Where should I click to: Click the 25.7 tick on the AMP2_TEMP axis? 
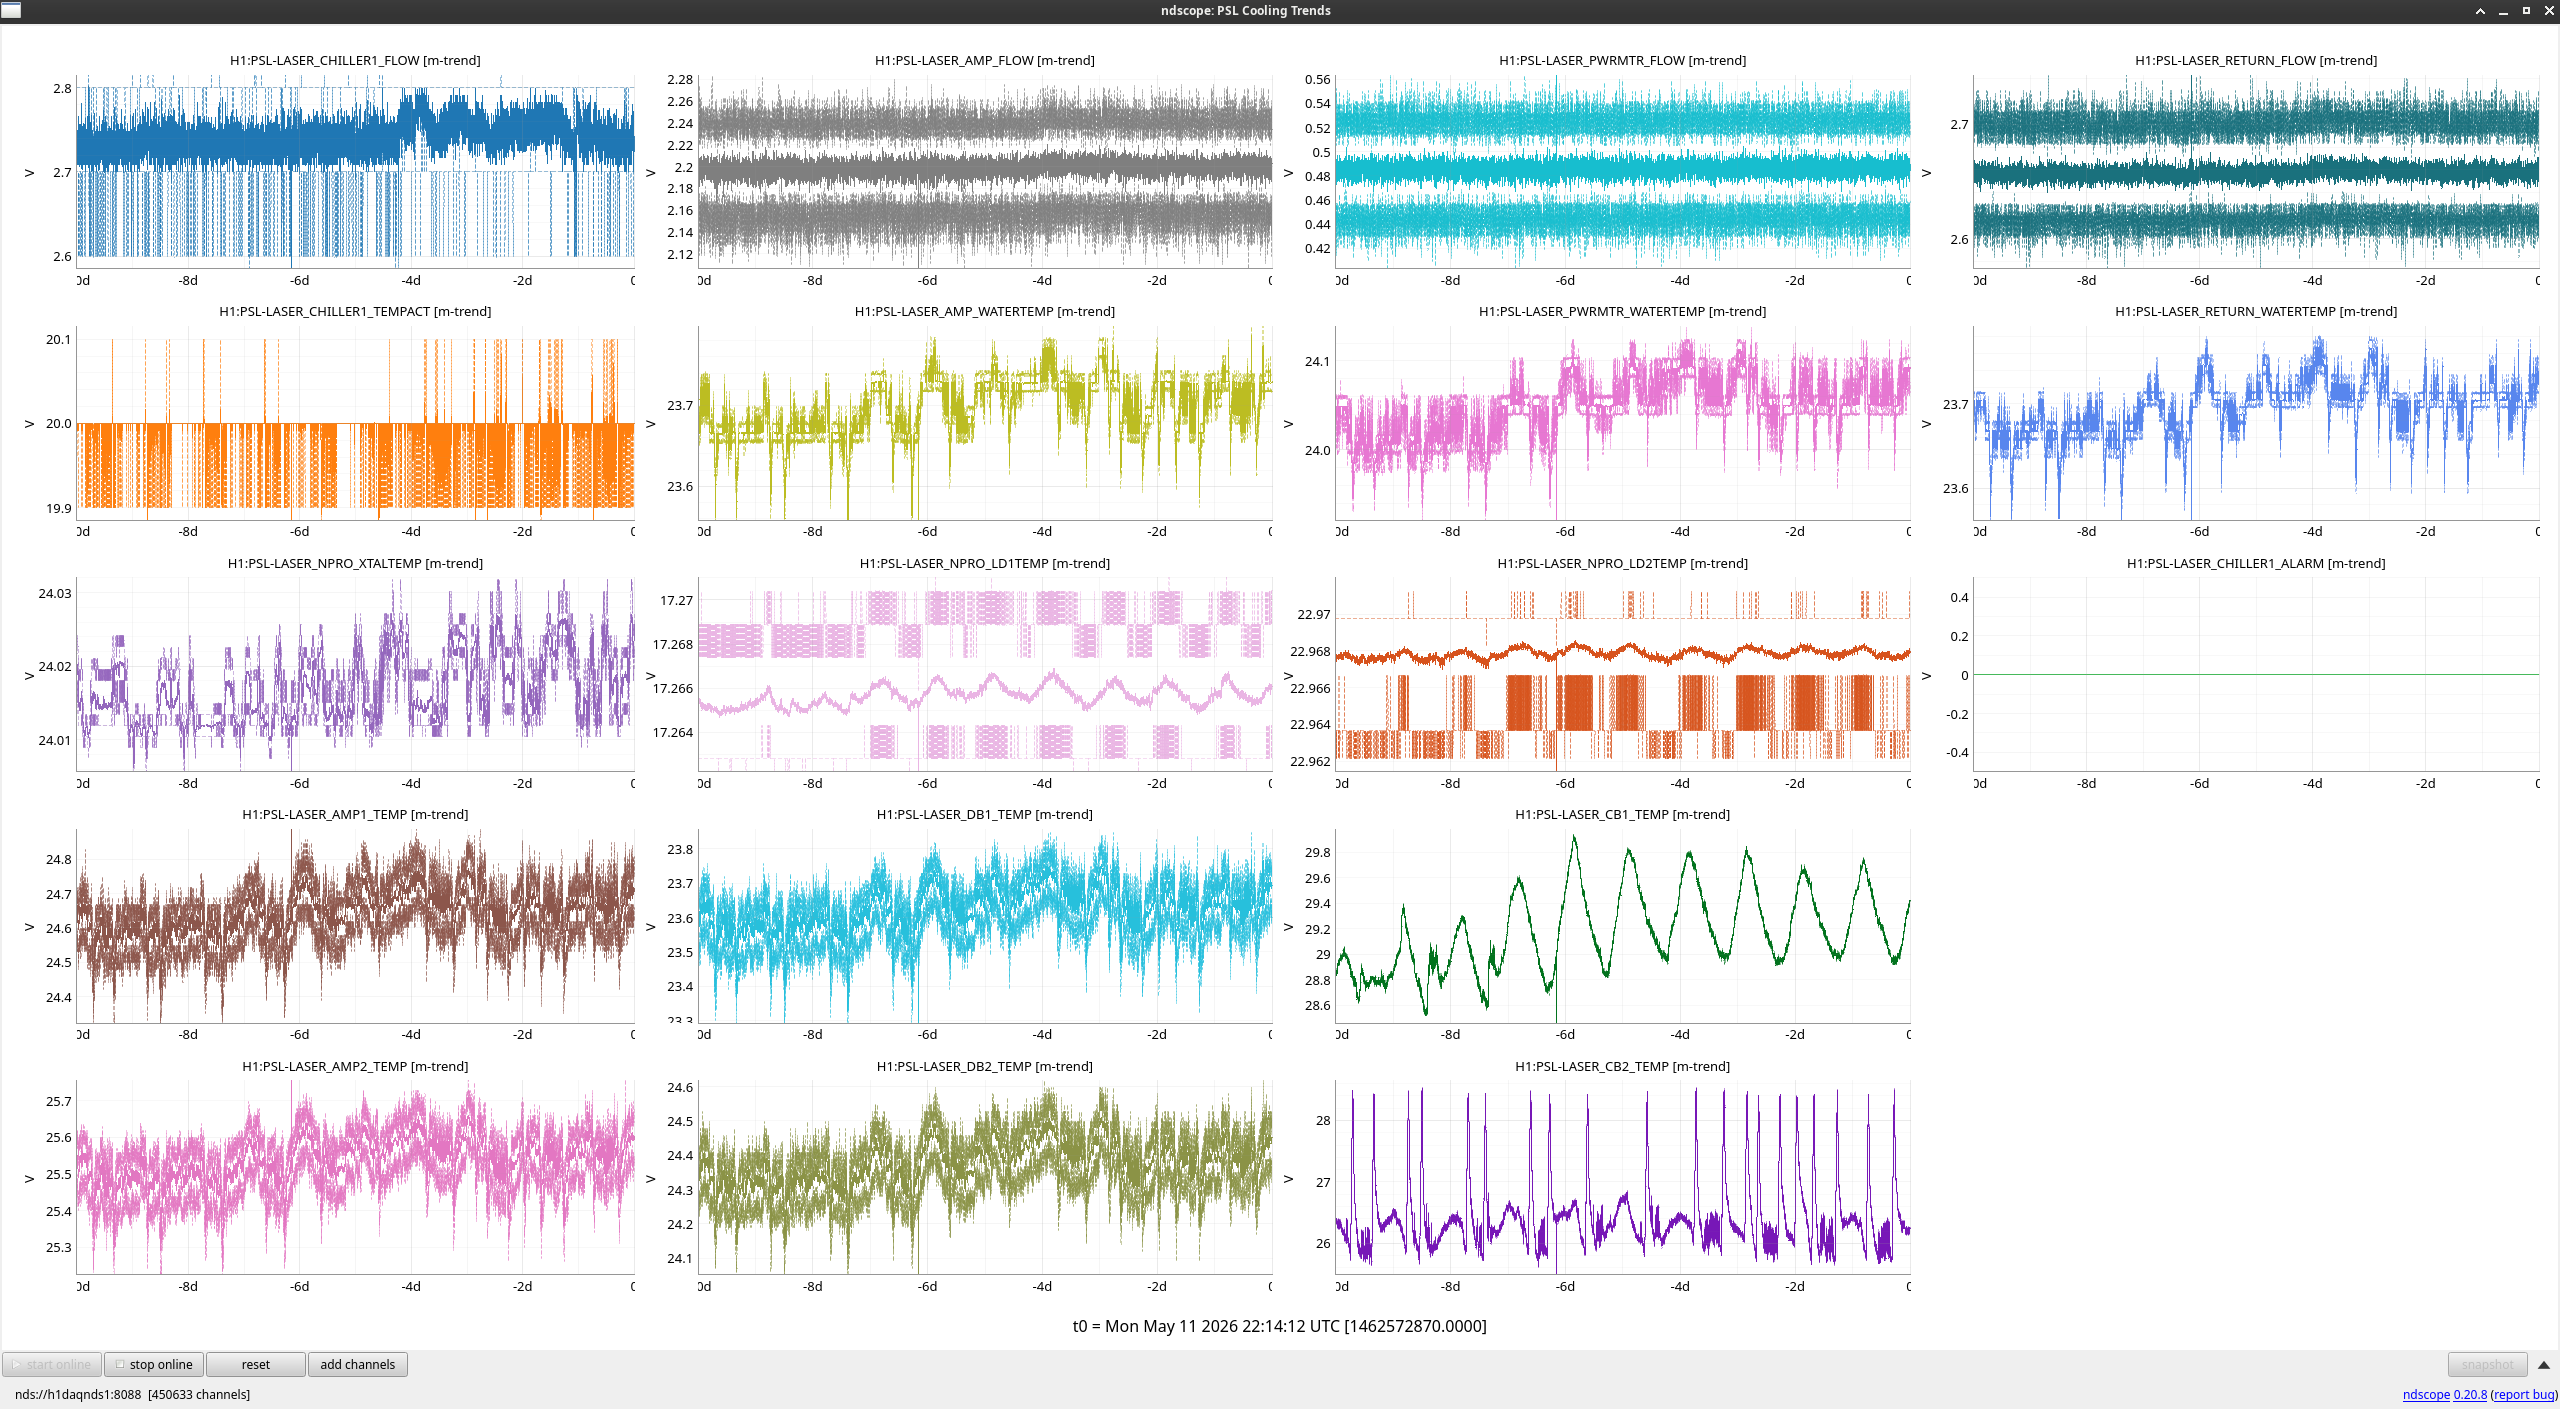[59, 1101]
